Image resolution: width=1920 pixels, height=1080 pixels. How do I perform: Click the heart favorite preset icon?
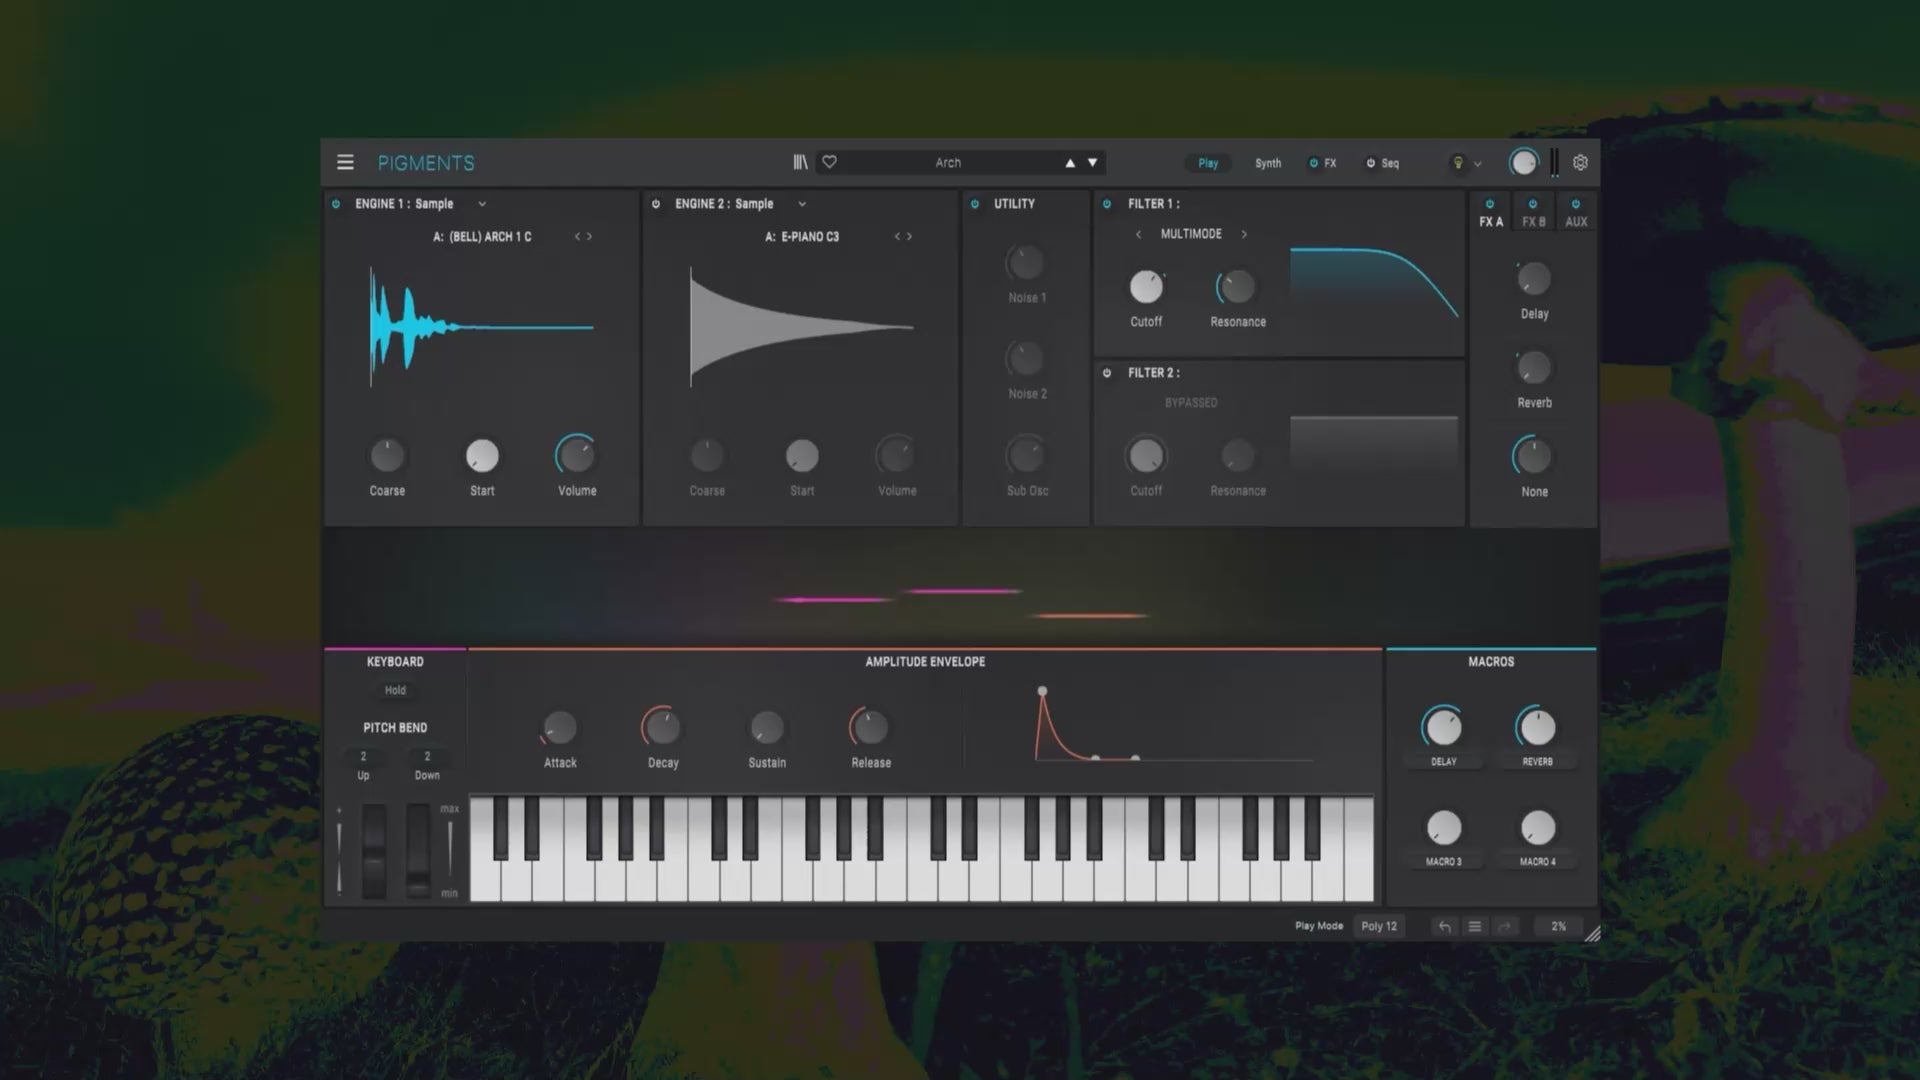[x=829, y=162]
